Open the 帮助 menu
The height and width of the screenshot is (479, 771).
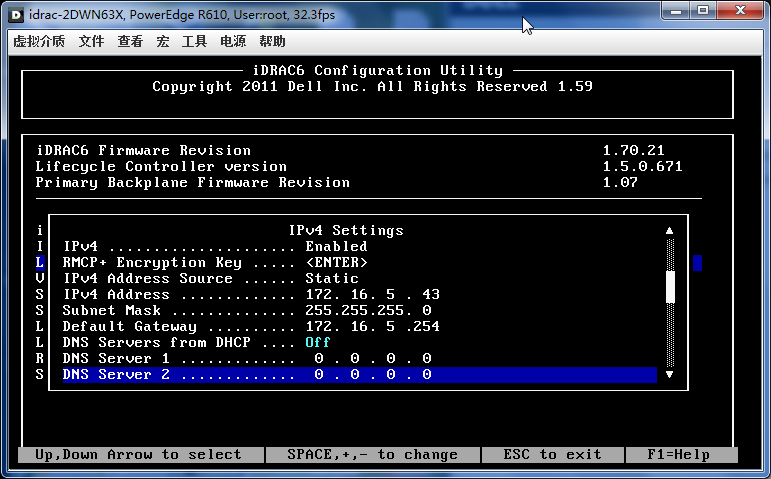pyautogui.click(x=272, y=41)
